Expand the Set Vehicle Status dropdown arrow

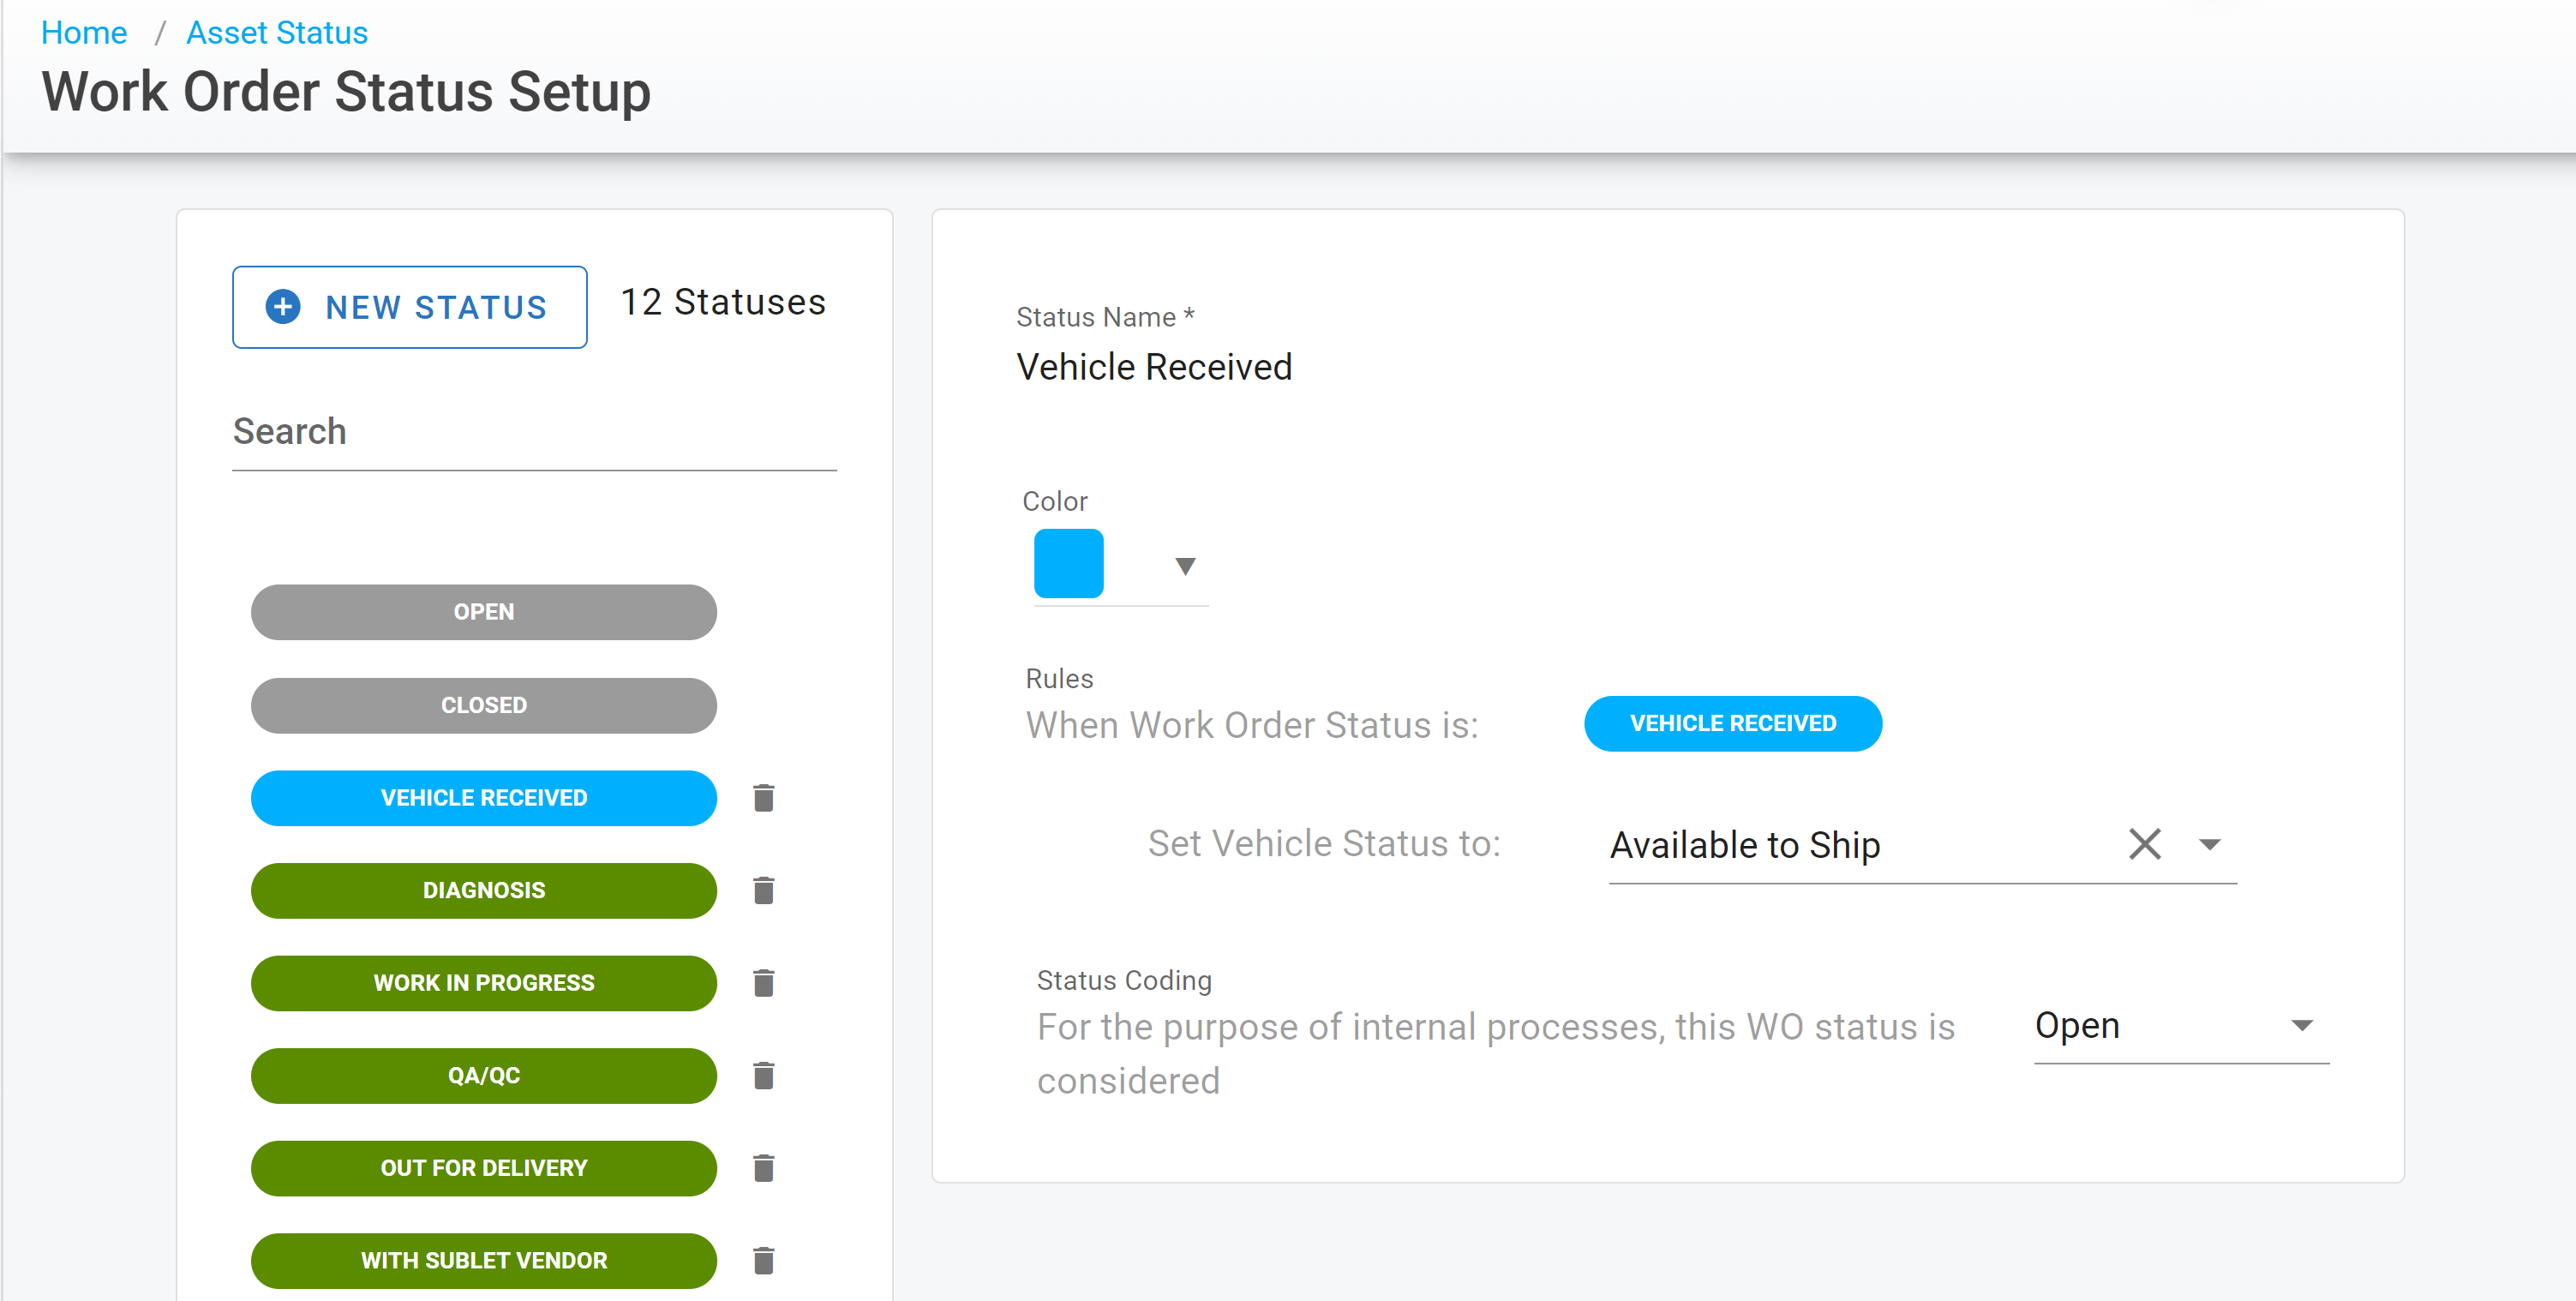pyautogui.click(x=2209, y=845)
